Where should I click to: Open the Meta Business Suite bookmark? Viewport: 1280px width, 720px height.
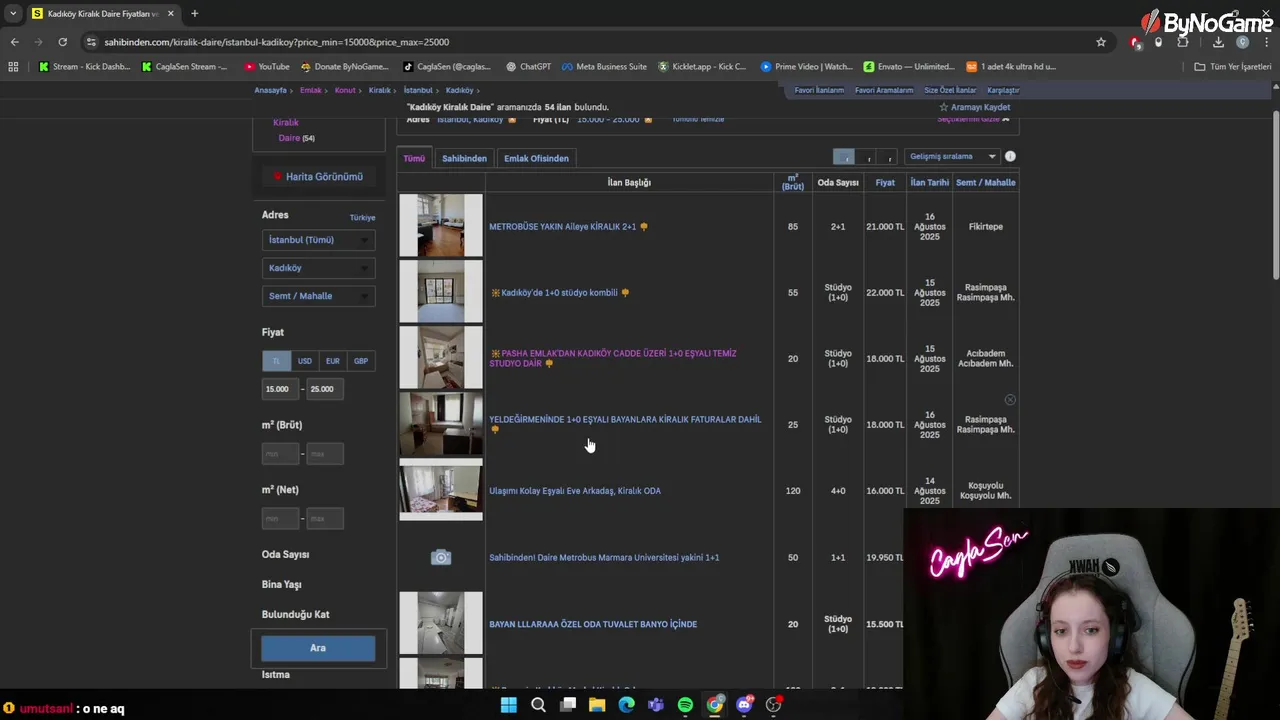coord(604,67)
